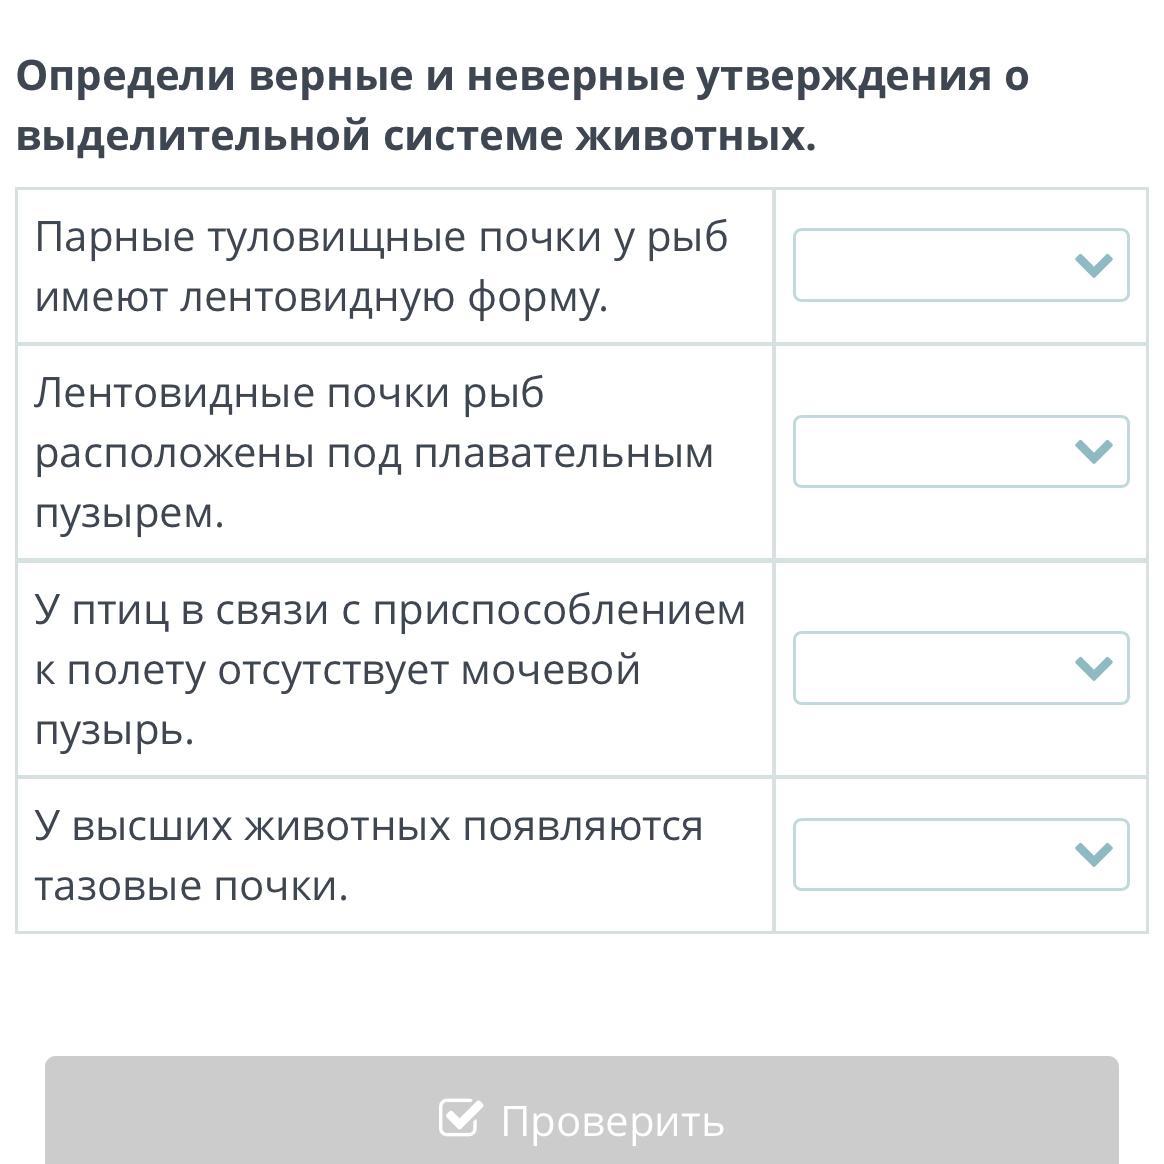Click the word Определи in the heading
The image size is (1164, 1164).
pos(124,76)
